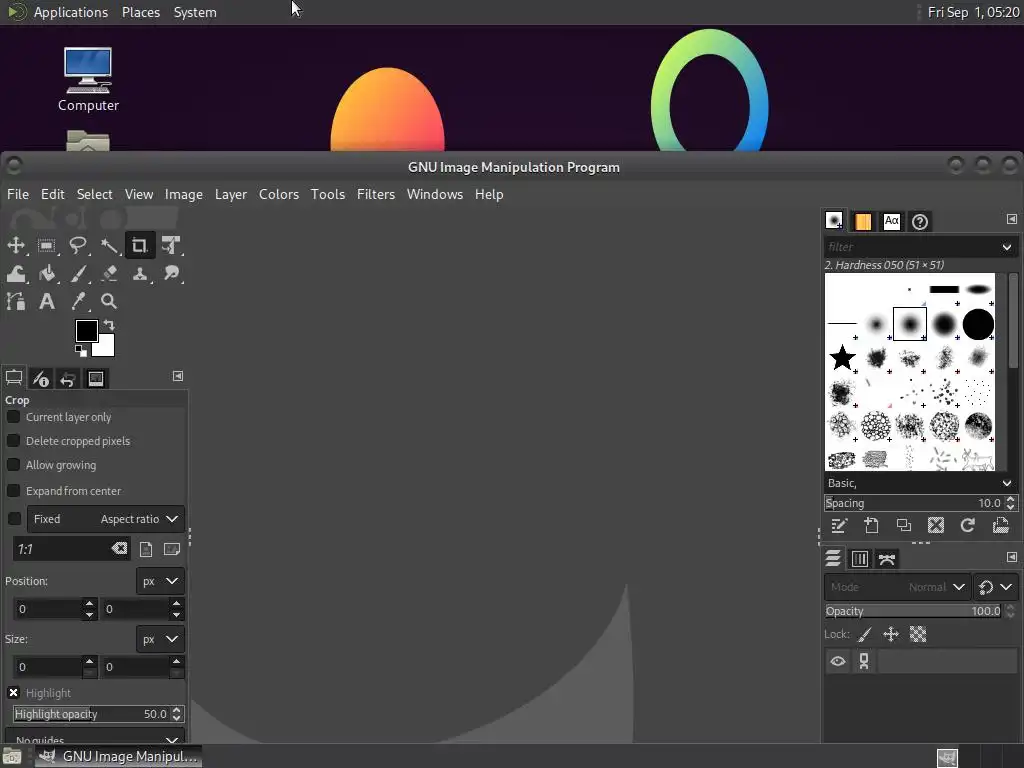Toggle lock position and size
This screenshot has height=768, width=1024.
(x=891, y=634)
